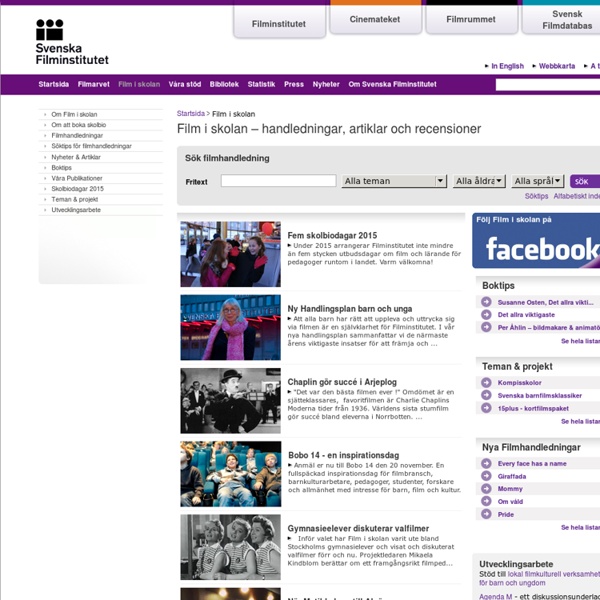600x600 pixels.
Task: Click the Startsida breadcrumb link
Action: click(191, 114)
